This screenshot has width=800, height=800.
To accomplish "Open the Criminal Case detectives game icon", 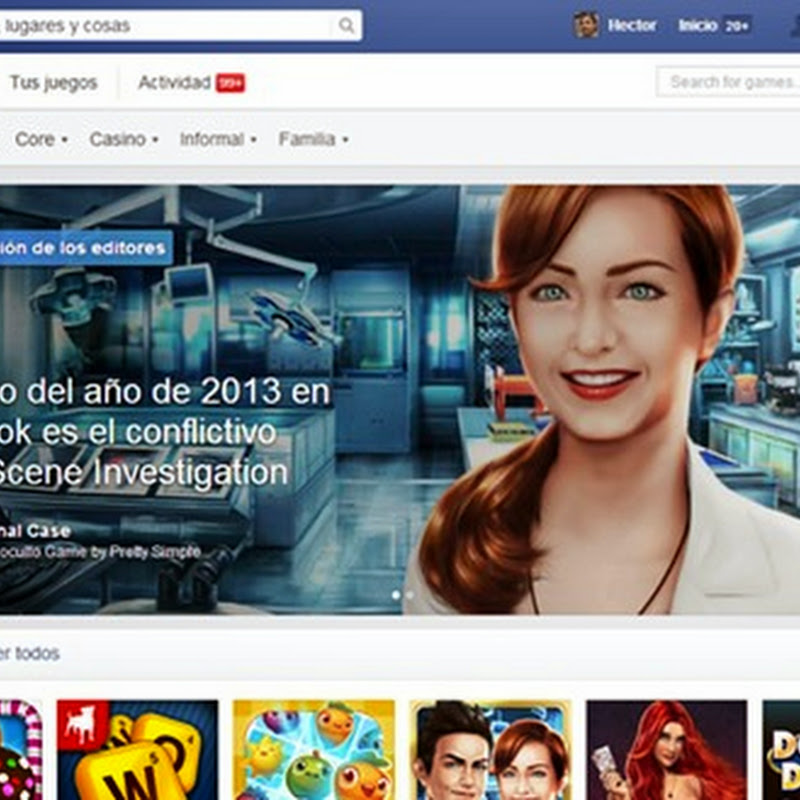I will (x=490, y=750).
